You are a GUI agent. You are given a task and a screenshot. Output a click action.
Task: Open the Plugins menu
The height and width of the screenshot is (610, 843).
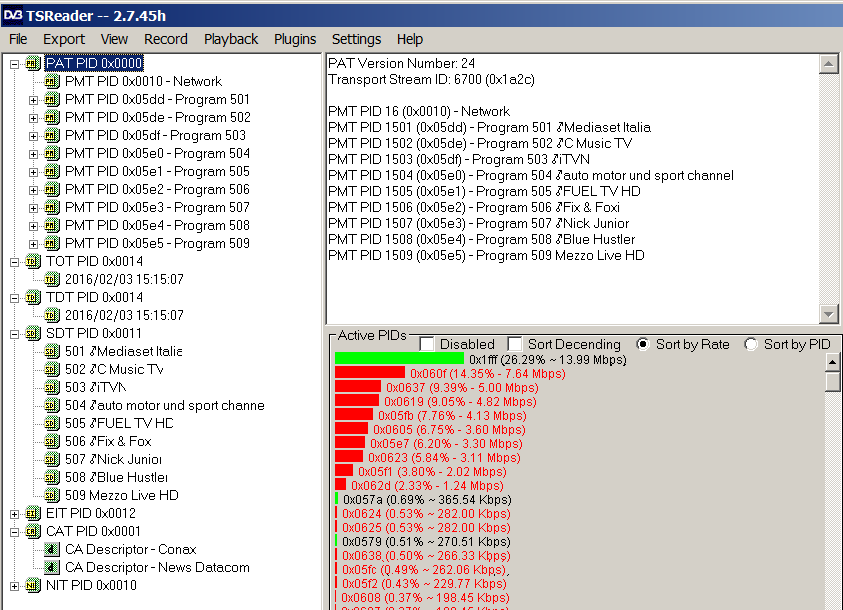pyautogui.click(x=294, y=39)
